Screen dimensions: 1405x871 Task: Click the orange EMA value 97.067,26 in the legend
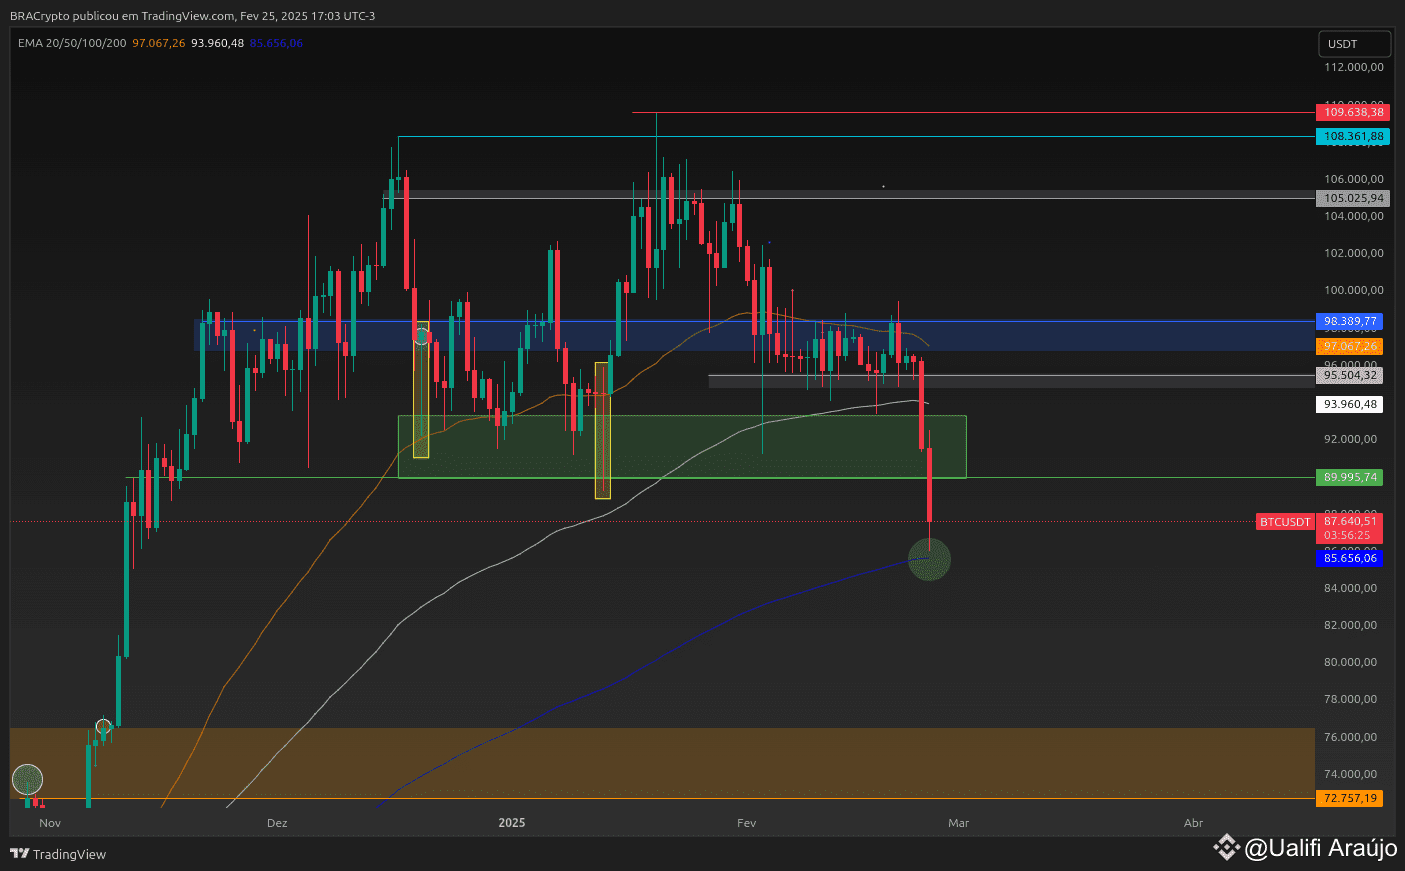pos(159,43)
